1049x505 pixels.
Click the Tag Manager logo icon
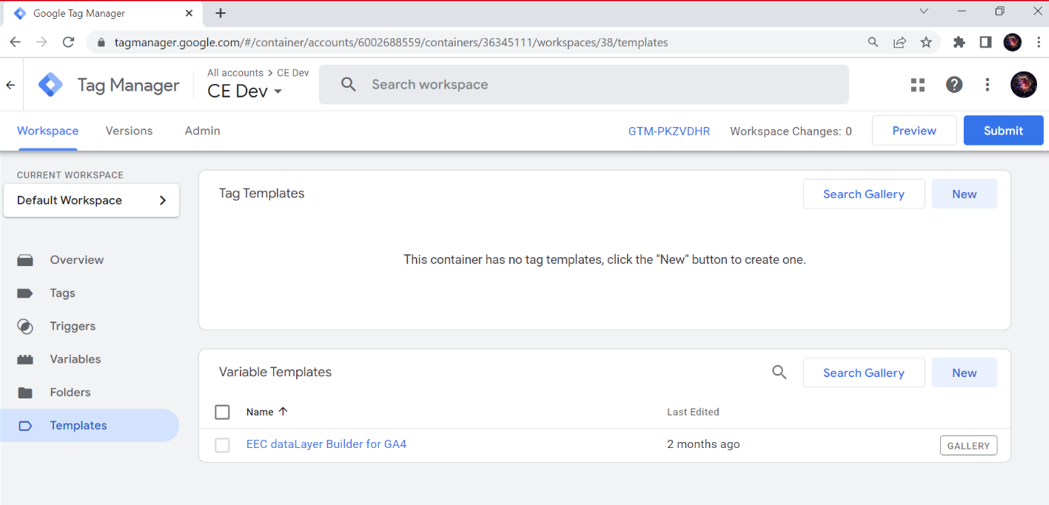50,85
